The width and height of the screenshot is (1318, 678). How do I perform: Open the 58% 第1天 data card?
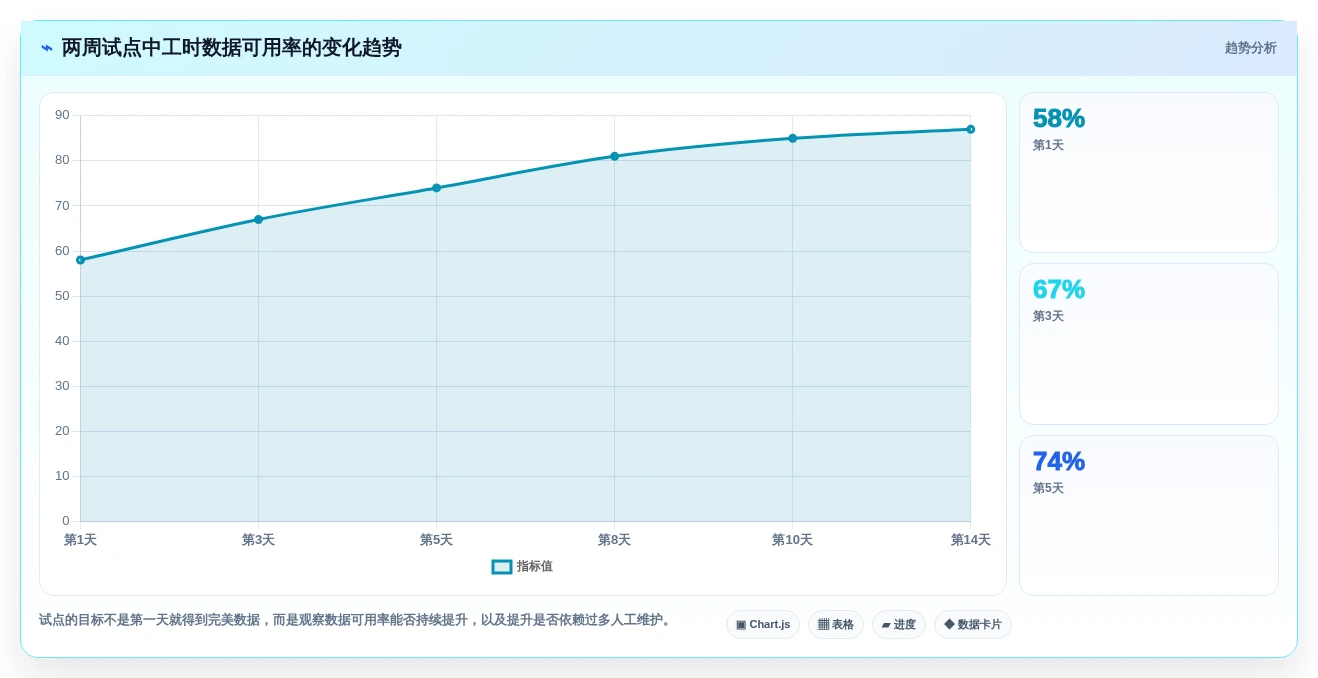pos(1149,173)
